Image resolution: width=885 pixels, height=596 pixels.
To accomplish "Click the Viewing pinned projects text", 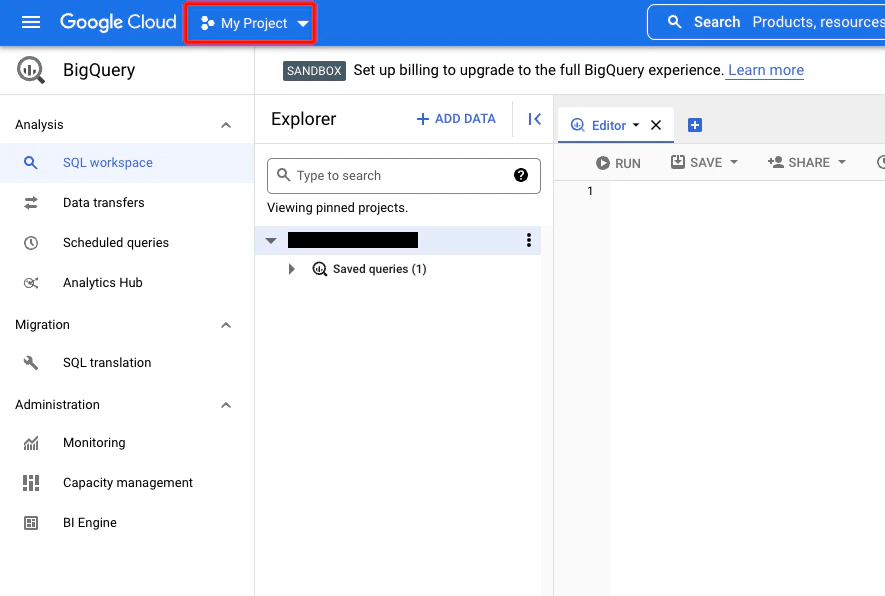I will tap(338, 208).
